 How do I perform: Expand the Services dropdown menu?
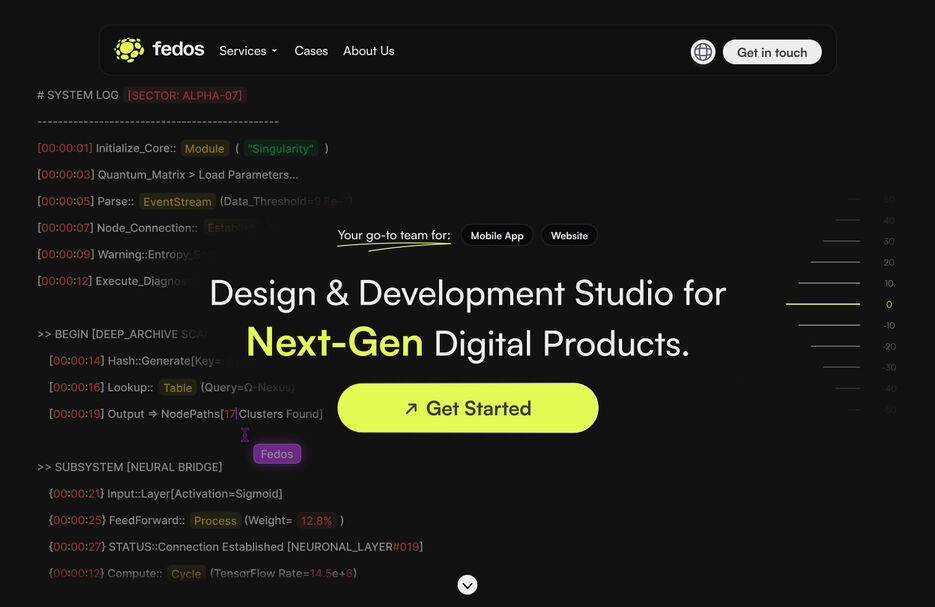point(248,51)
